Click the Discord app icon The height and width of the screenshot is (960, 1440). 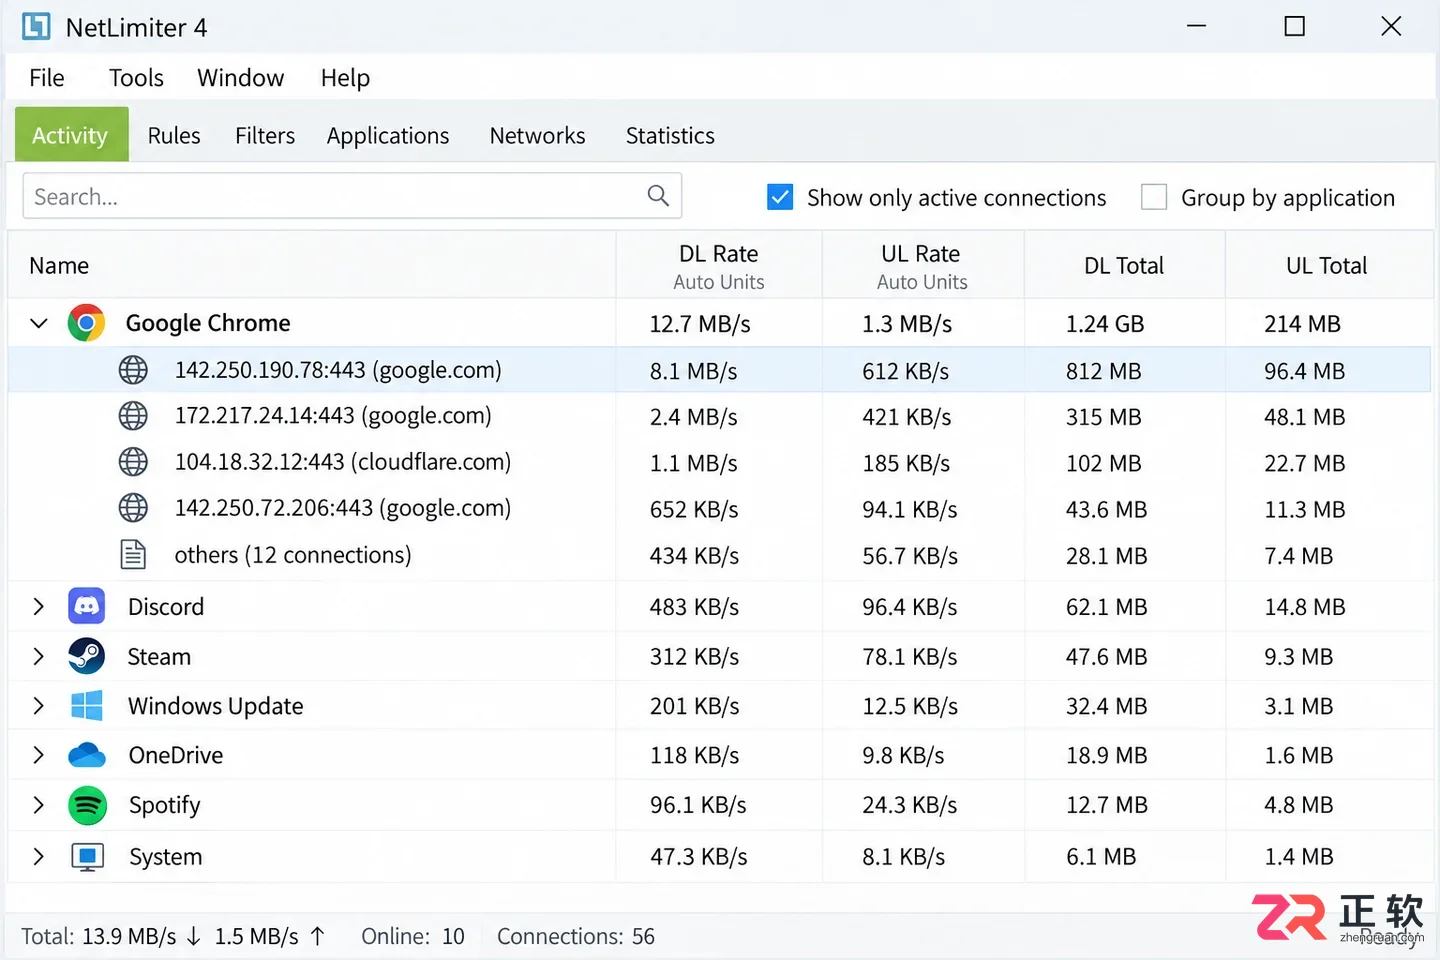(x=87, y=606)
